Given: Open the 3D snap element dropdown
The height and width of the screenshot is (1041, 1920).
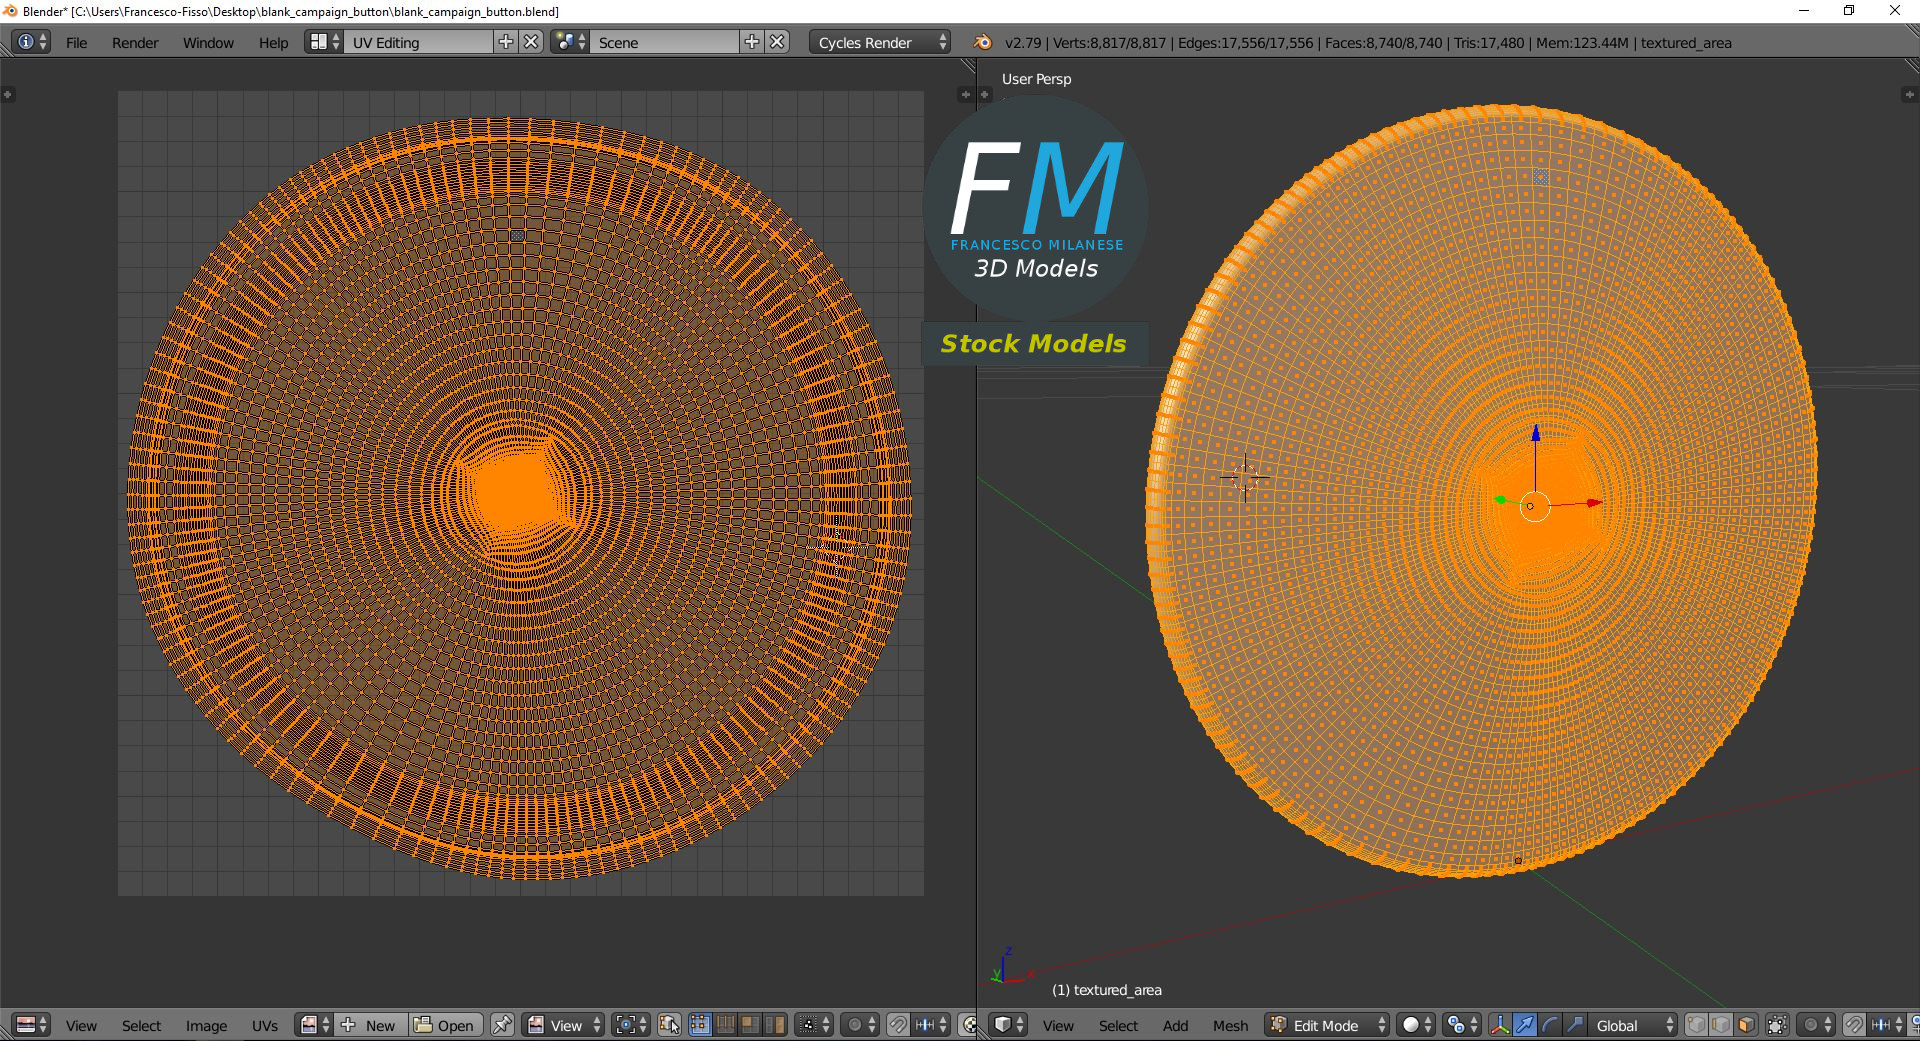Looking at the screenshot, I should tap(1887, 1025).
